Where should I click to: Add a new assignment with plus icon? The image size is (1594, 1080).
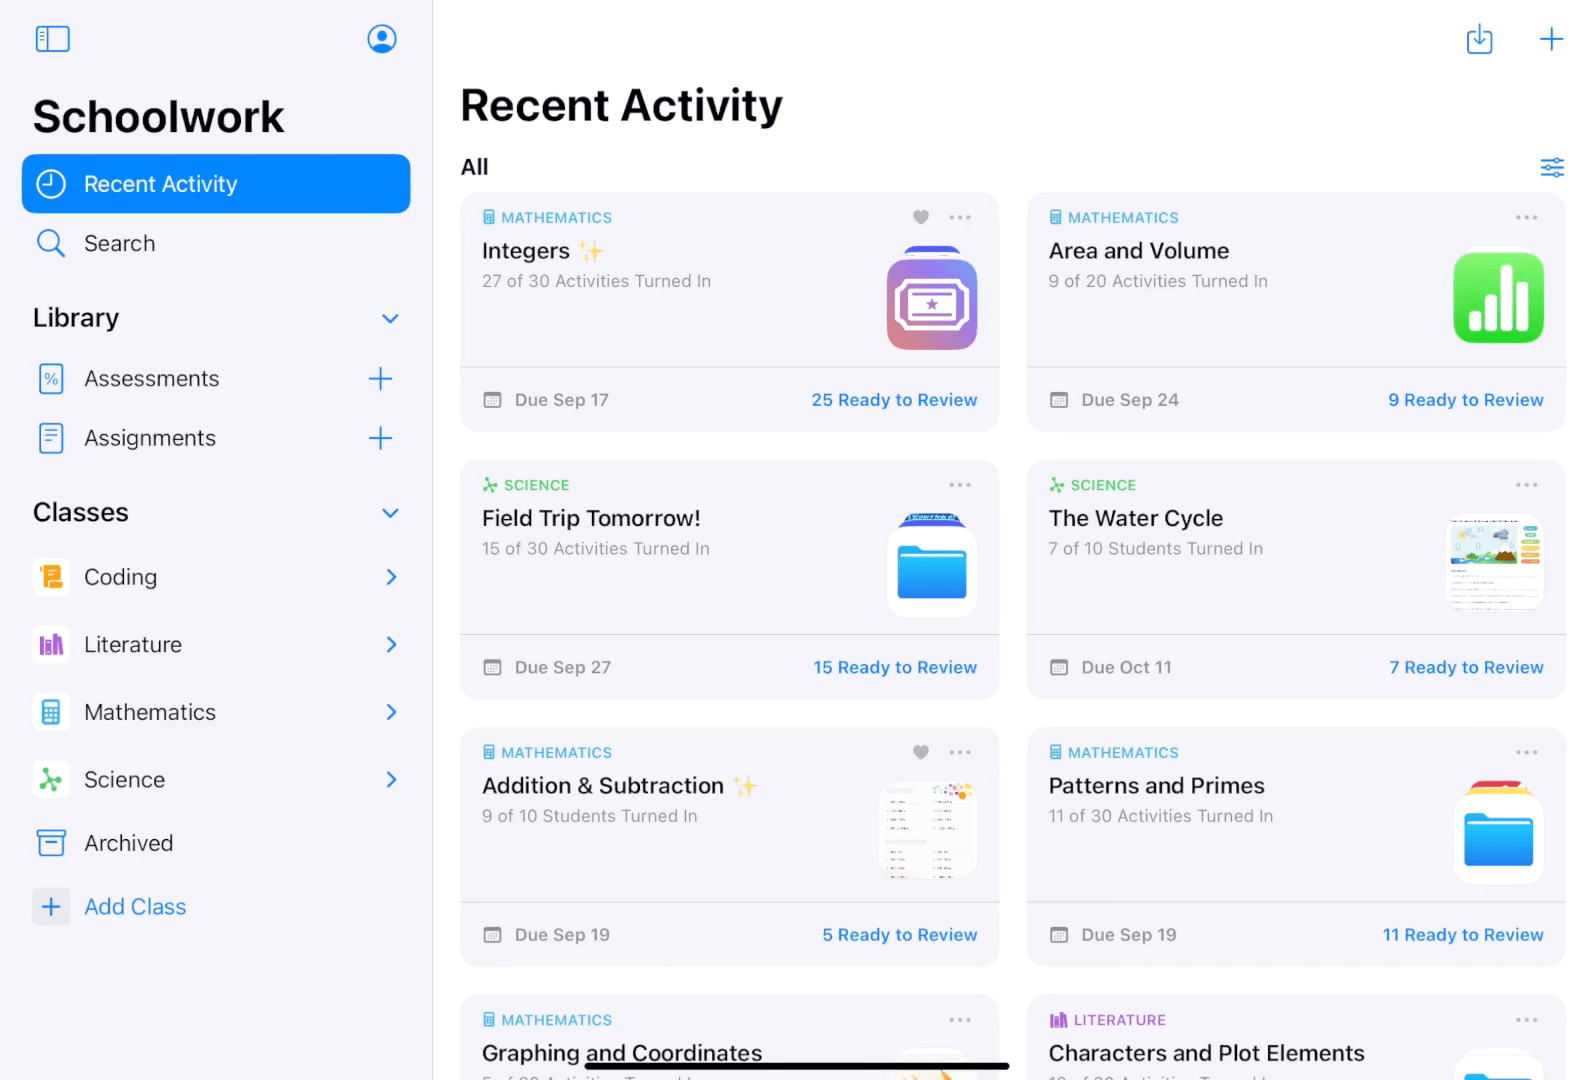tap(380, 438)
